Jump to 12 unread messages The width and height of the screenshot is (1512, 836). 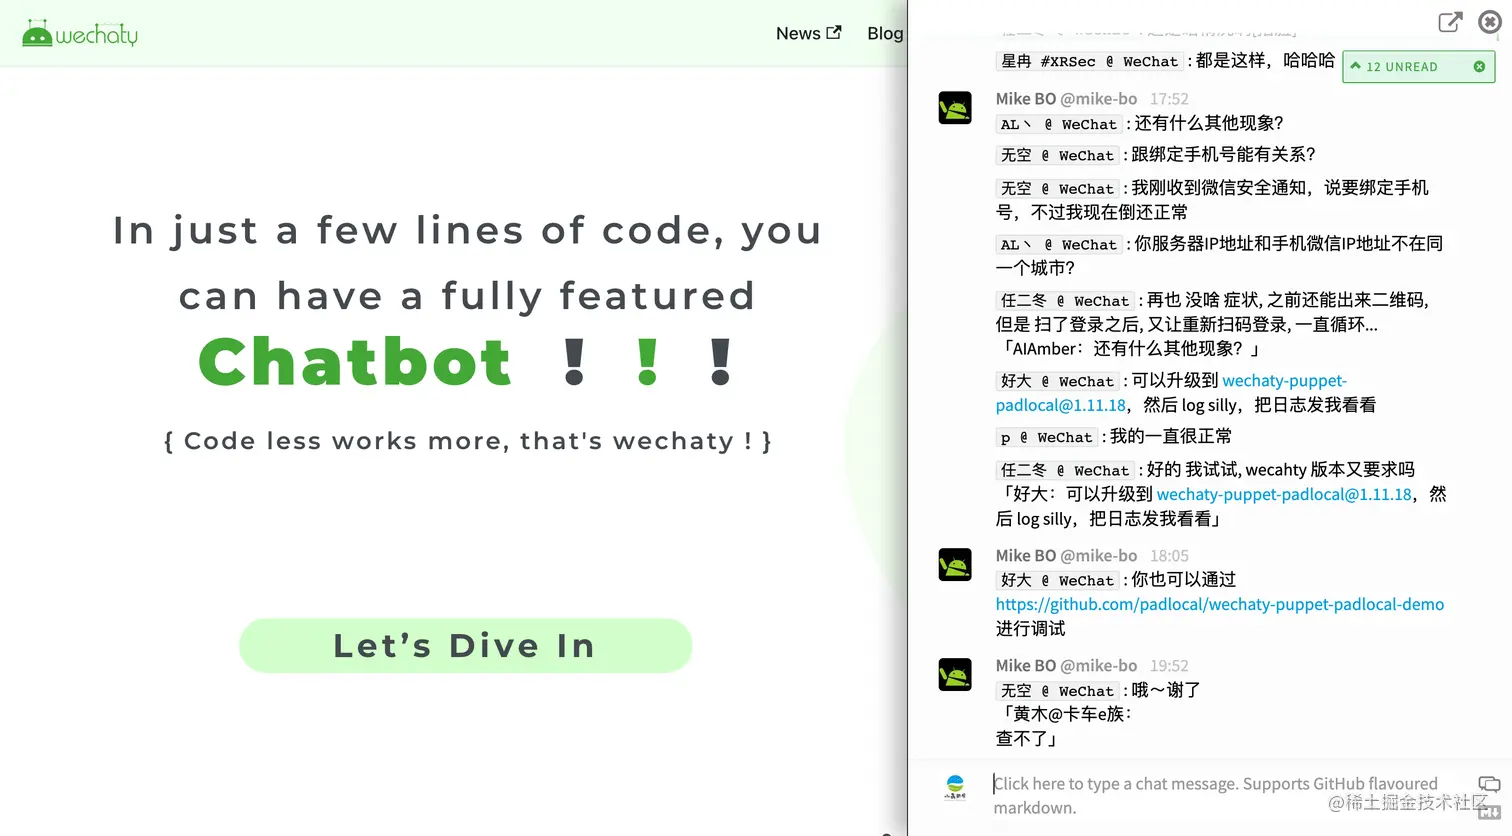[1401, 66]
